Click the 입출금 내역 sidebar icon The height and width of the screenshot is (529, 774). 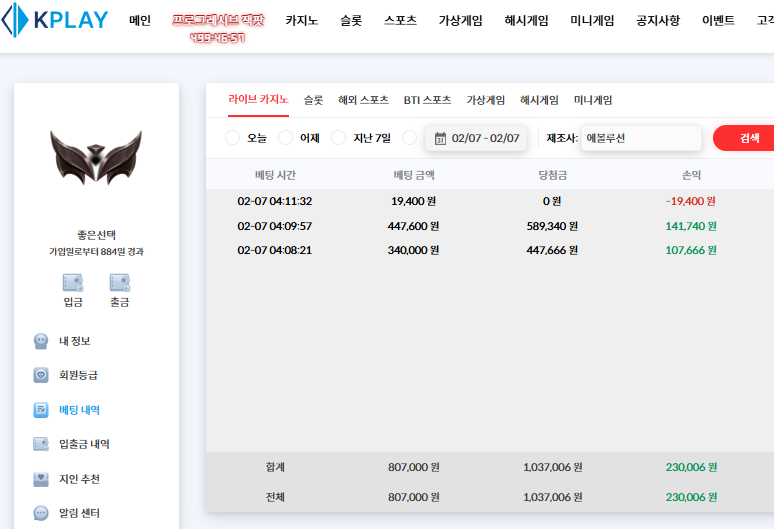41,444
